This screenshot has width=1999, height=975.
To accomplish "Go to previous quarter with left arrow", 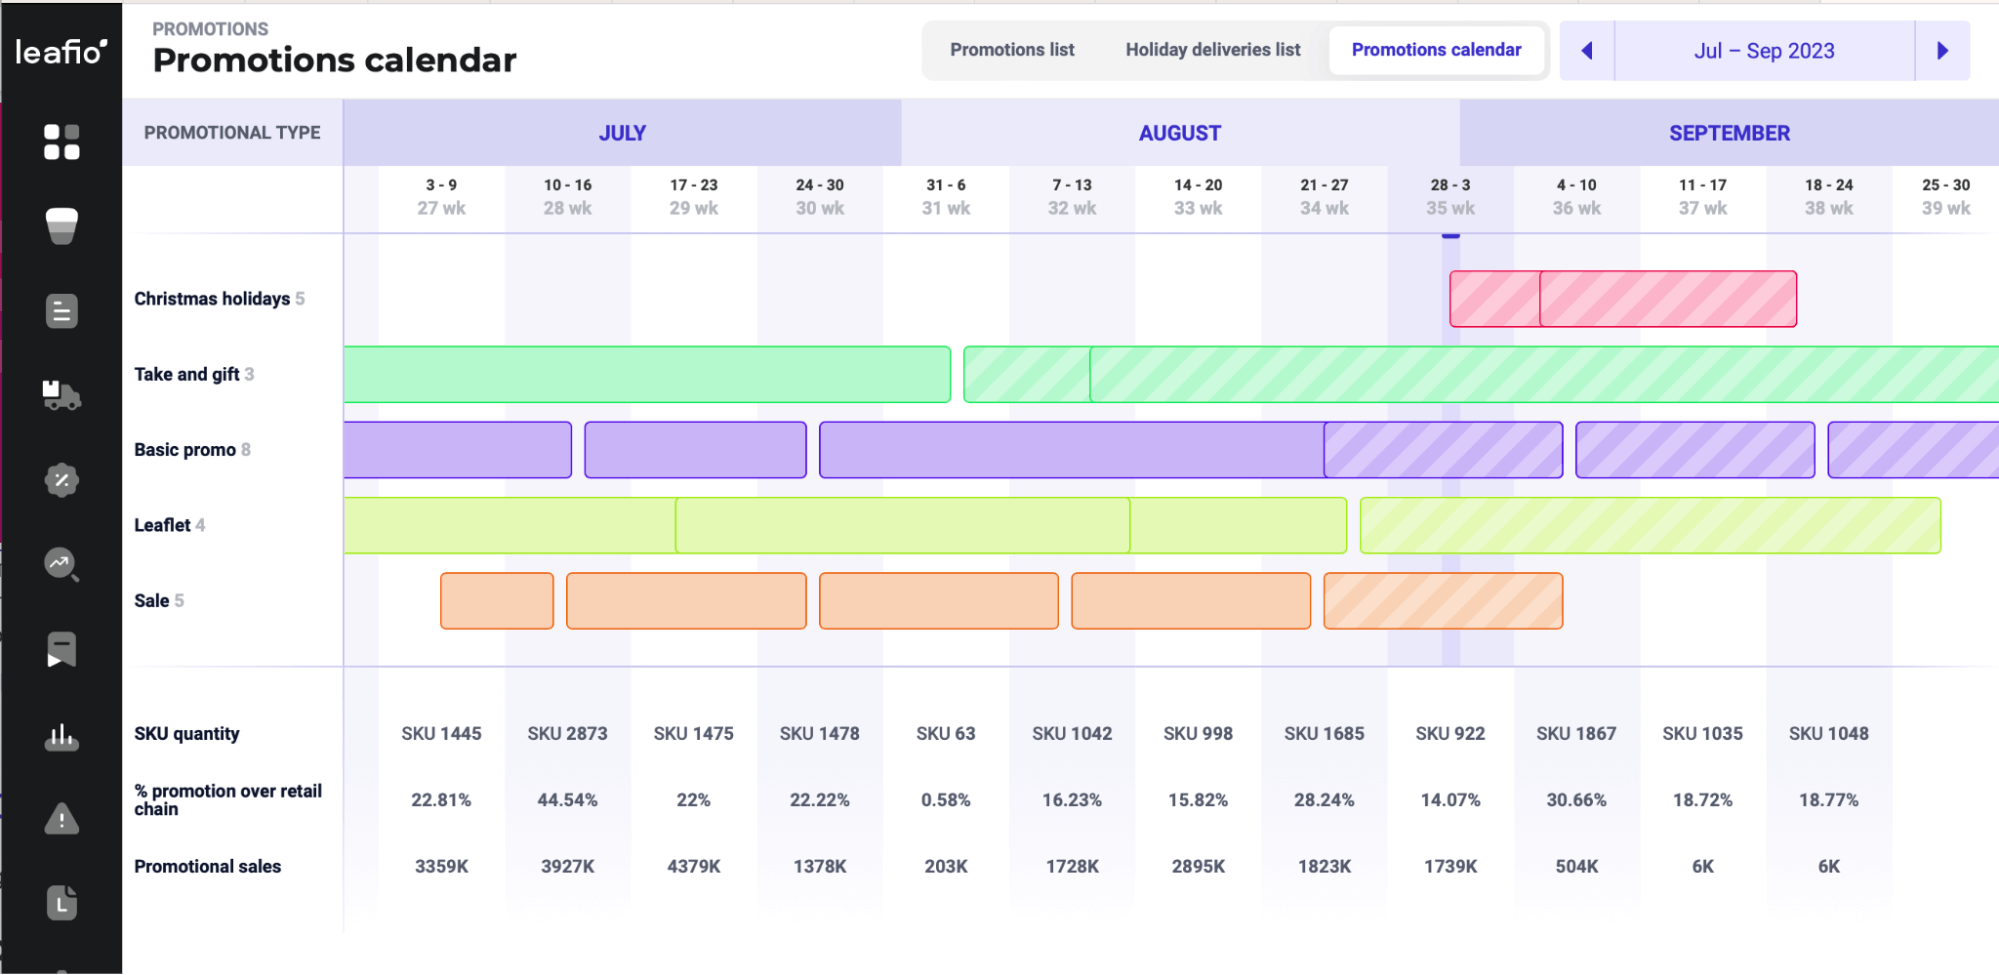I will point(1587,51).
